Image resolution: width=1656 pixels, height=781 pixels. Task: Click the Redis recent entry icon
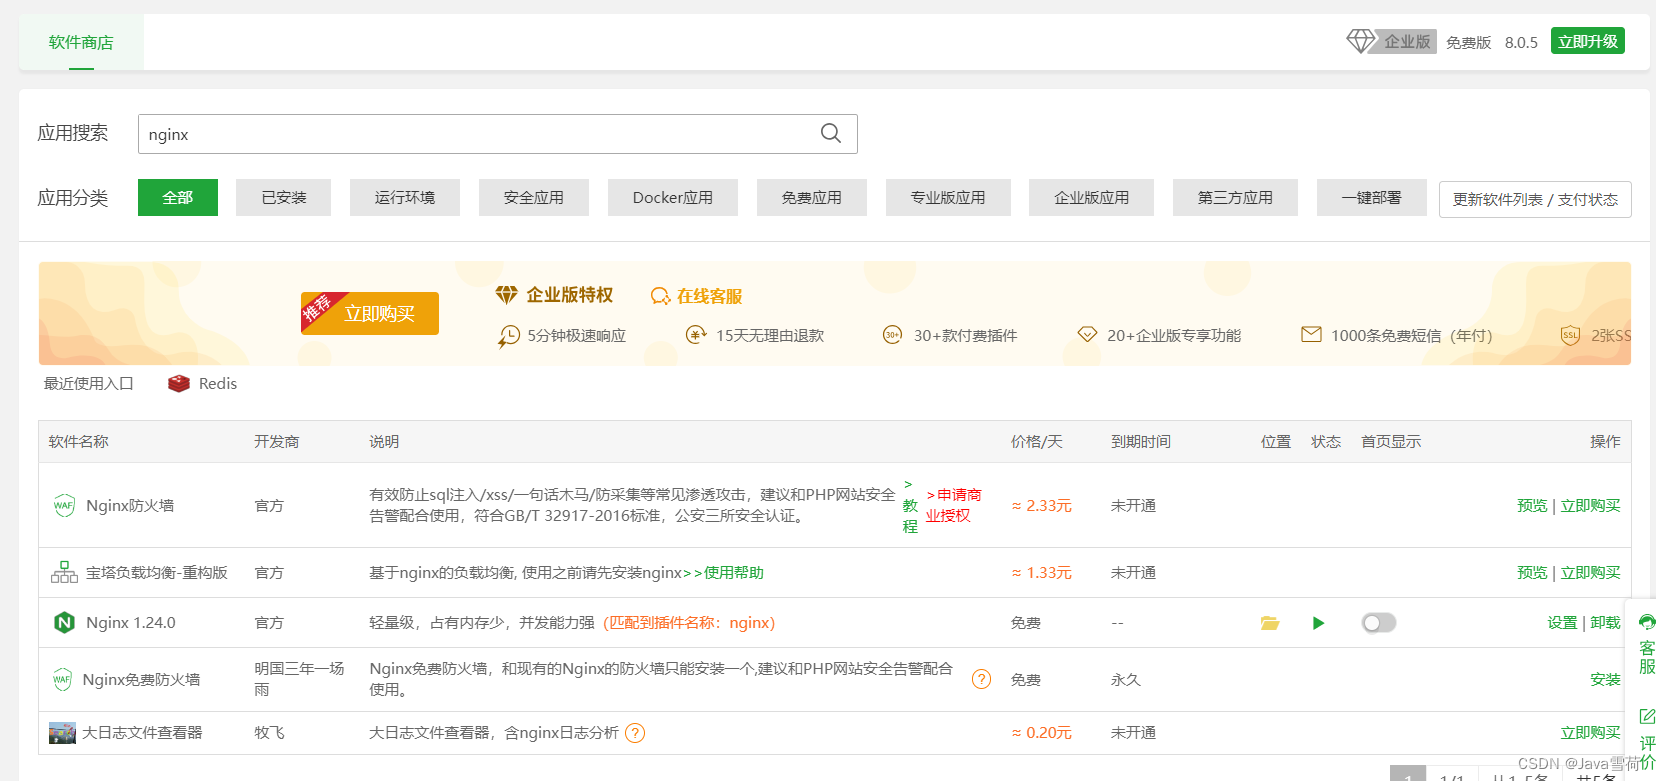pos(179,383)
